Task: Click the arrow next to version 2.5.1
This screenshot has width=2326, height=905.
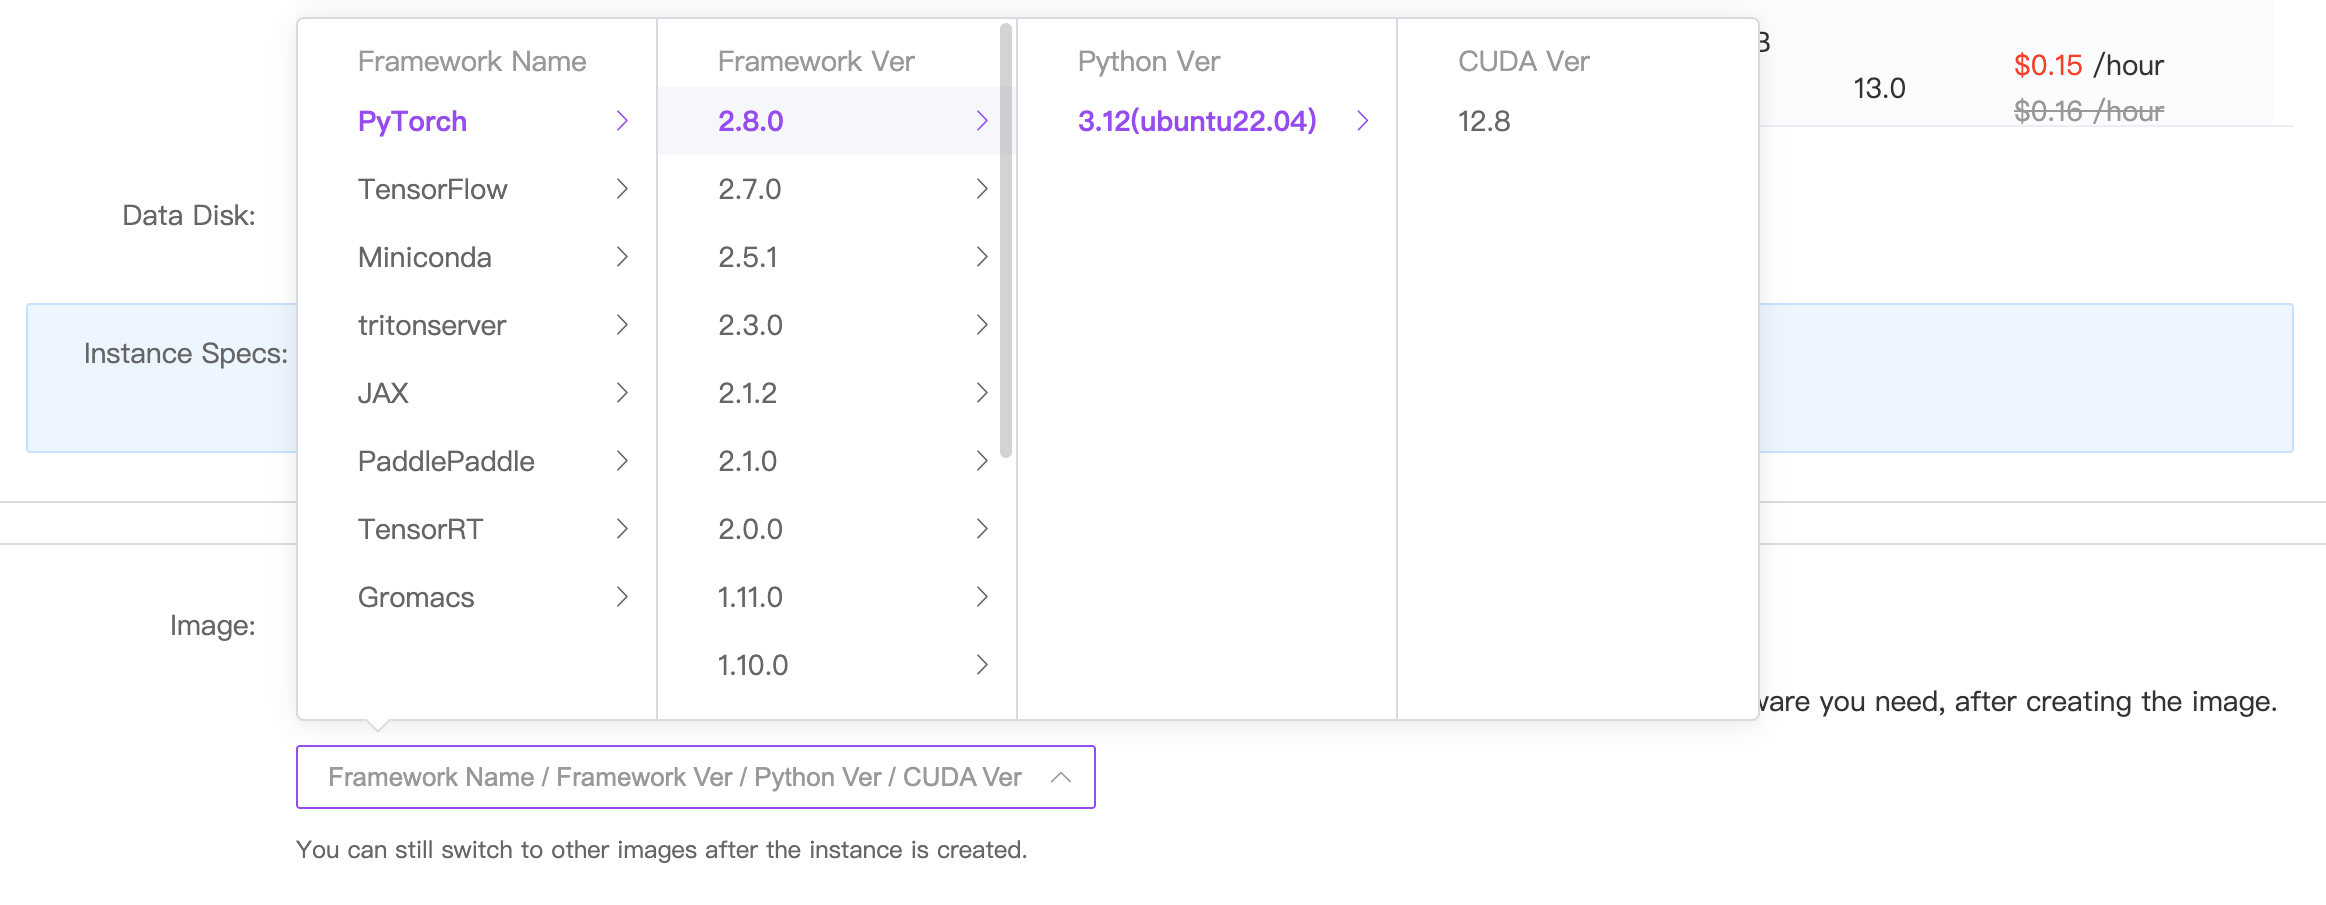Action: click(x=982, y=257)
